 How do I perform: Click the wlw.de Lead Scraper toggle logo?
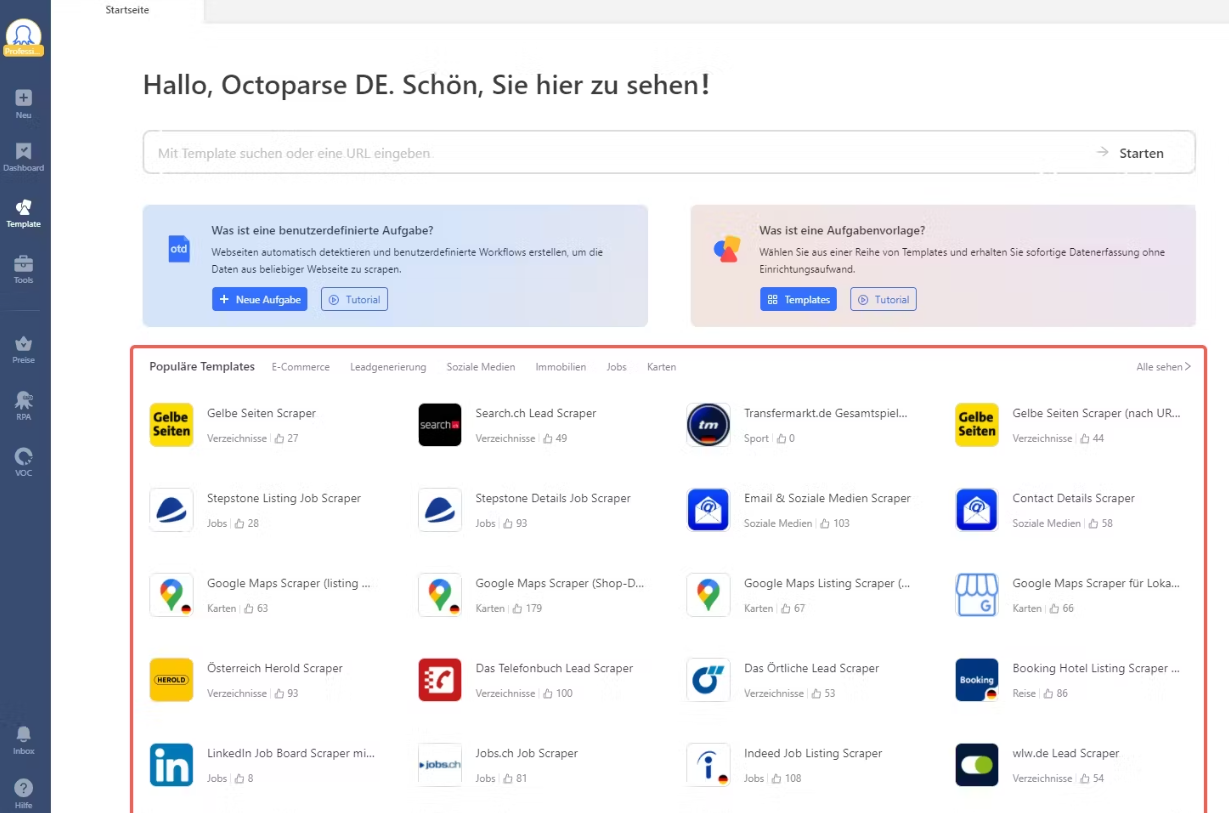[x=977, y=765]
